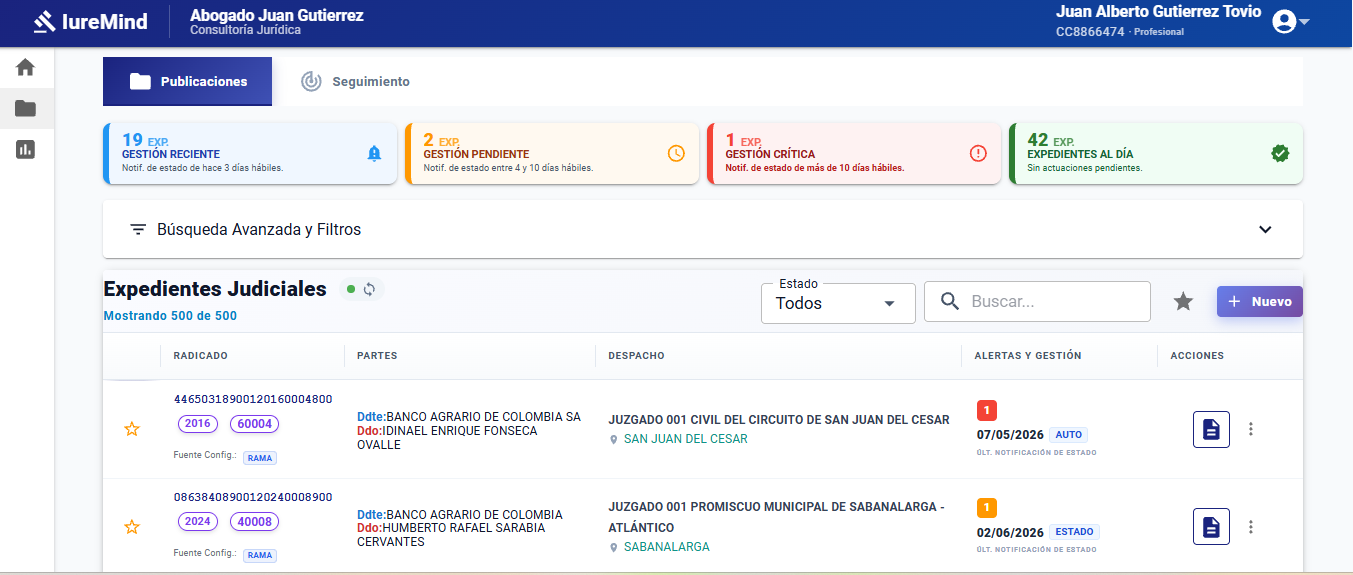The image size is (1353, 575).
Task: Click the date 02/06/2026
Action: coord(1010,532)
